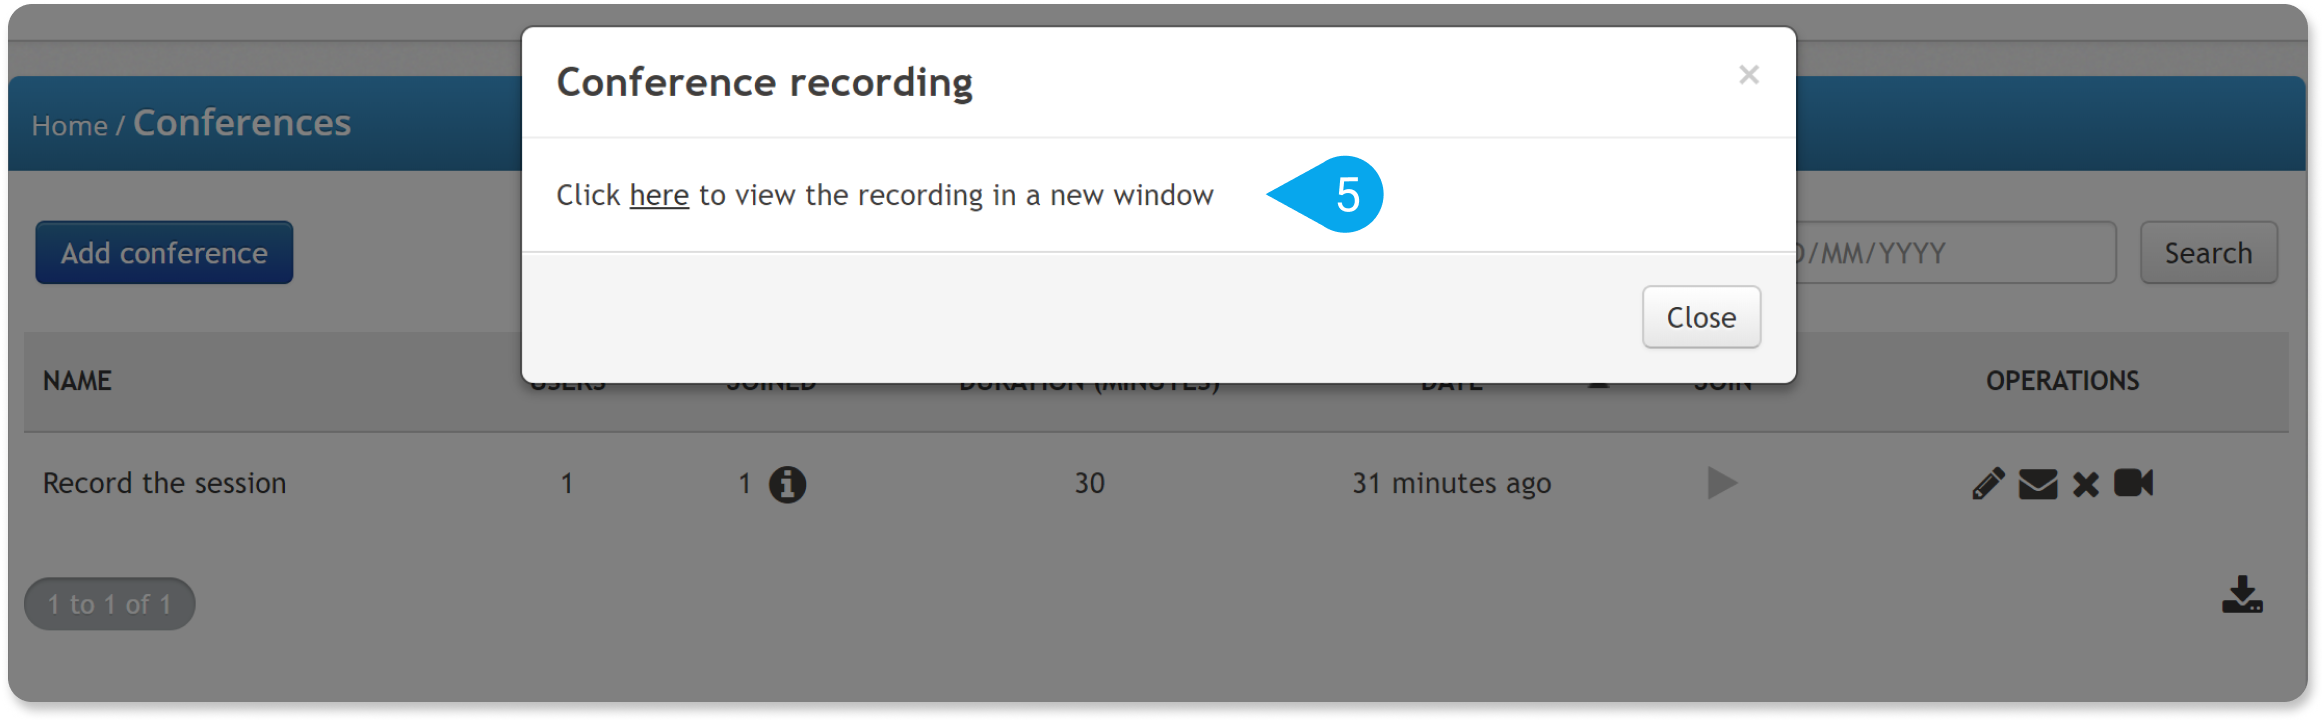Click the date DD/MM/YYYY input field

click(x=1955, y=253)
